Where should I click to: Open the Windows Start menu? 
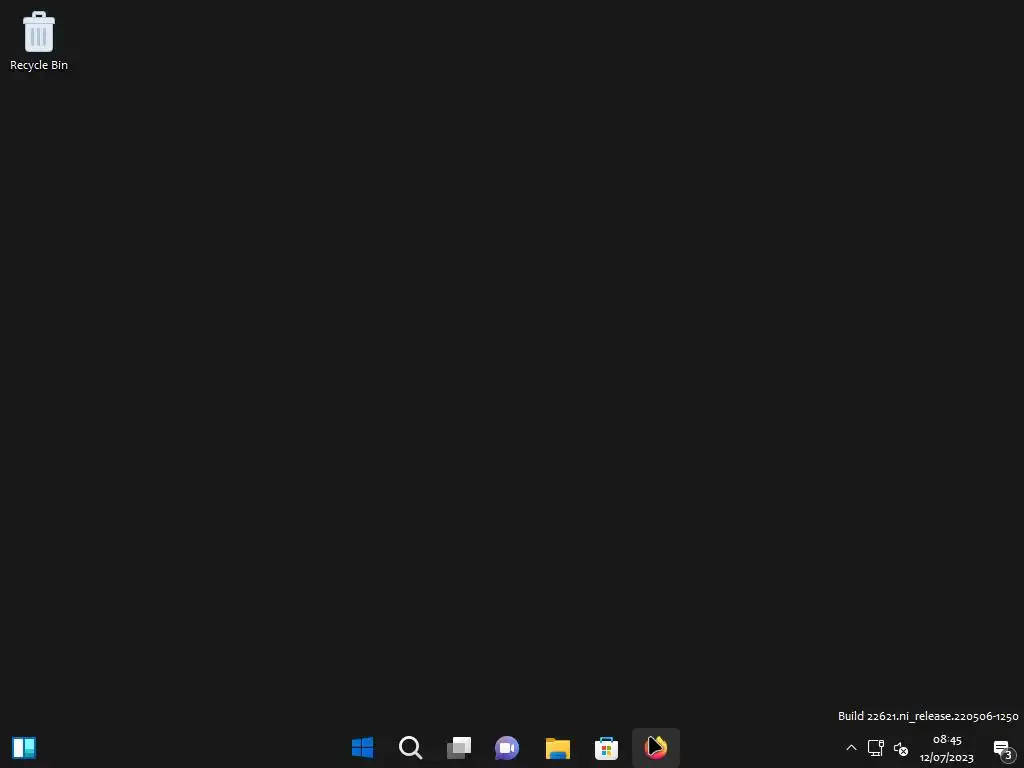pyautogui.click(x=362, y=748)
